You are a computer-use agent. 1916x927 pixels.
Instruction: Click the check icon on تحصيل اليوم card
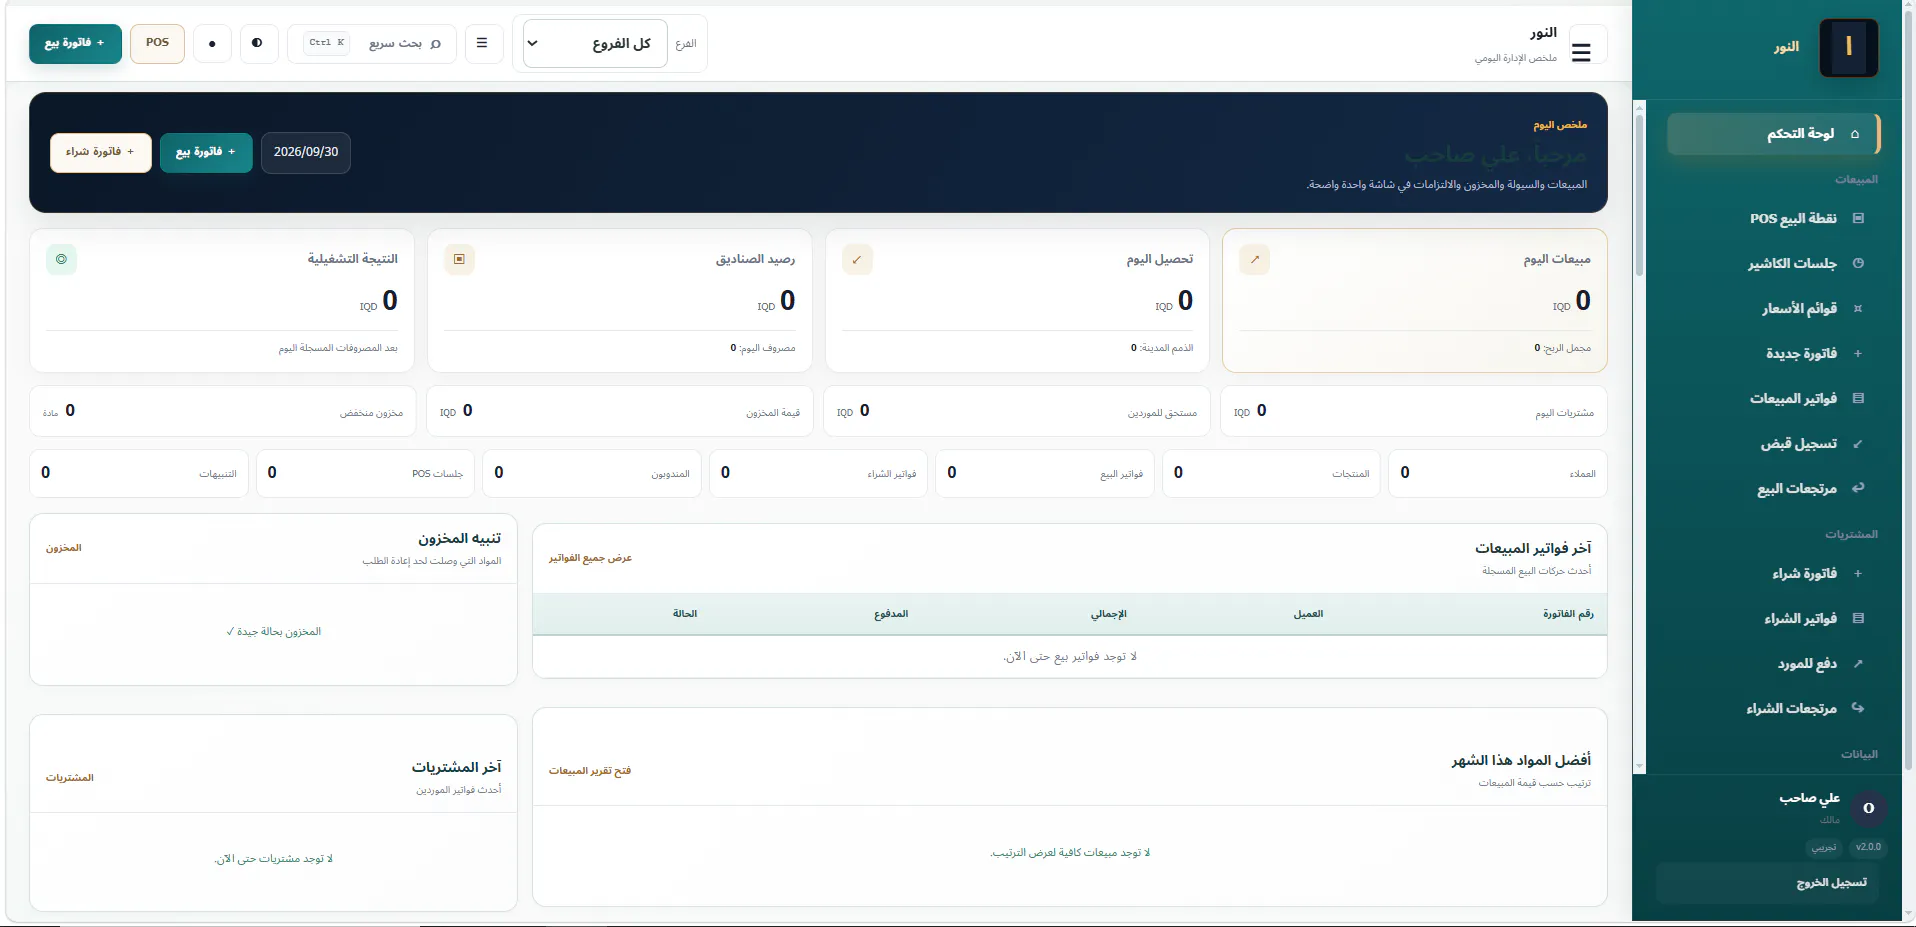(857, 259)
